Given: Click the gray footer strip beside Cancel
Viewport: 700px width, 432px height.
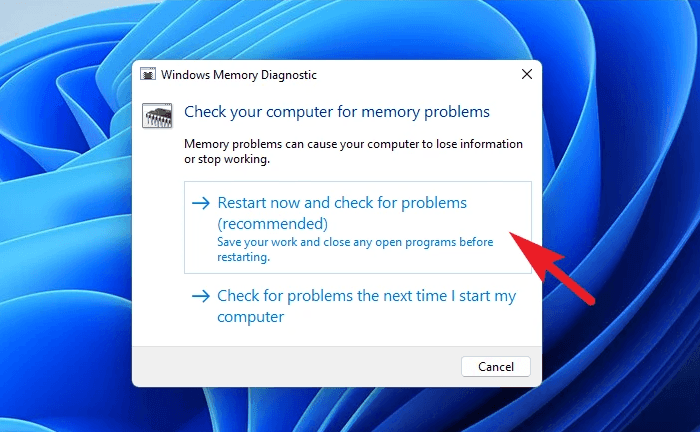Looking at the screenshot, I should [x=300, y=366].
